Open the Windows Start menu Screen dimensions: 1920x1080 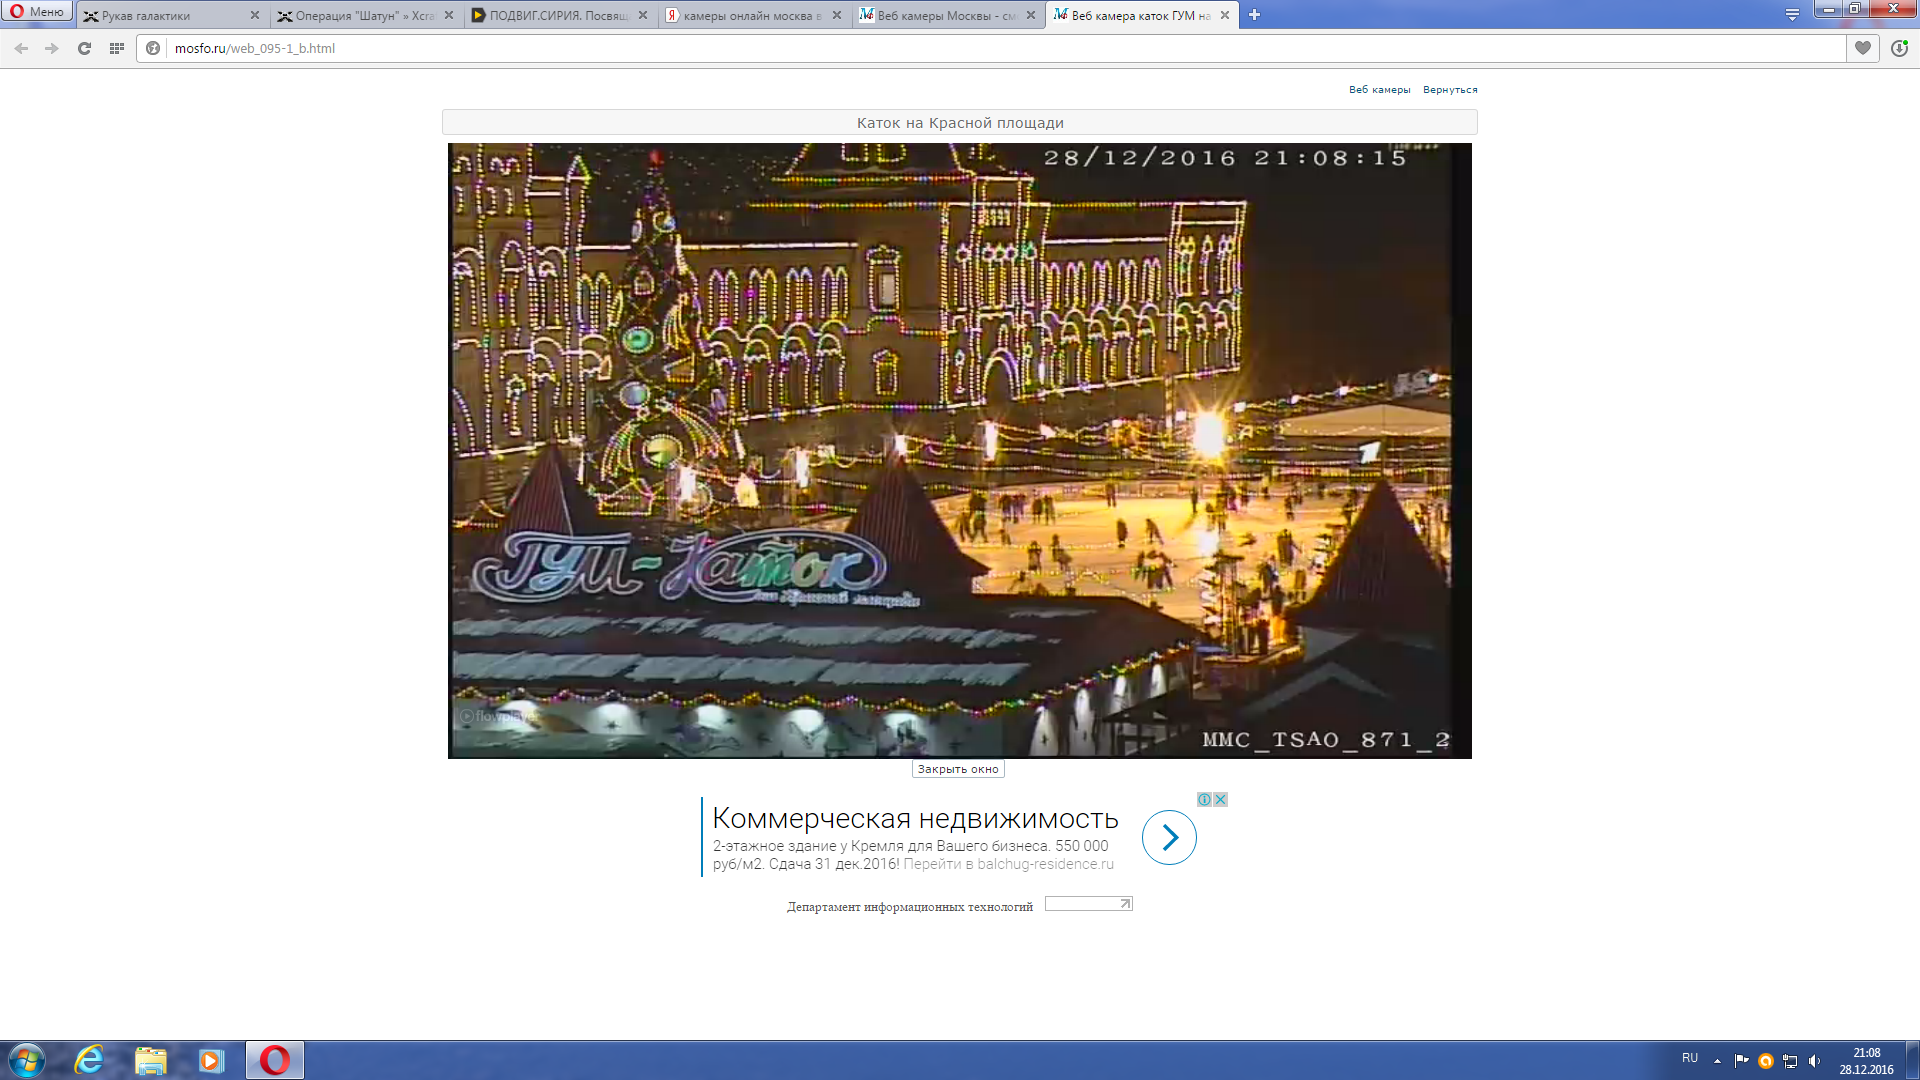pos(26,1060)
